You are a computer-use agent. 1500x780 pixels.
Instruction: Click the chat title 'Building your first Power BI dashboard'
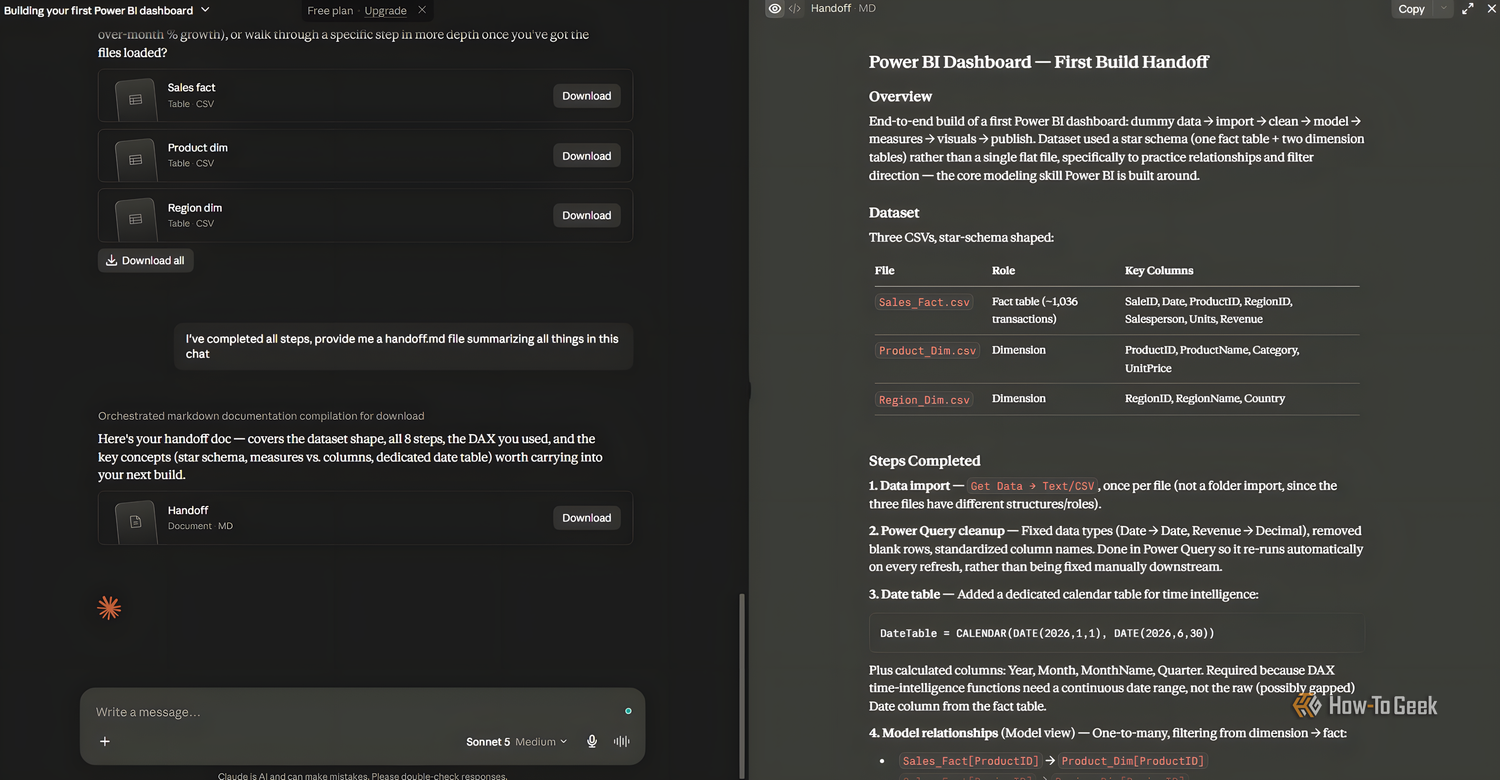tap(98, 10)
